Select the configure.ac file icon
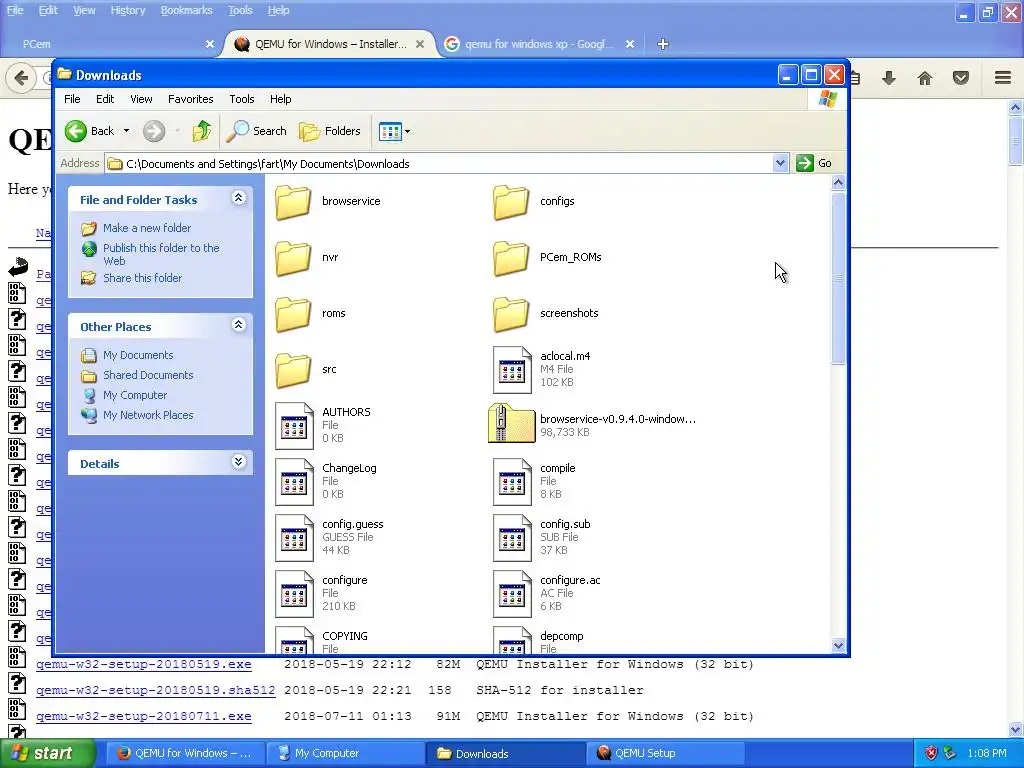This screenshot has height=768, width=1024. tap(512, 594)
